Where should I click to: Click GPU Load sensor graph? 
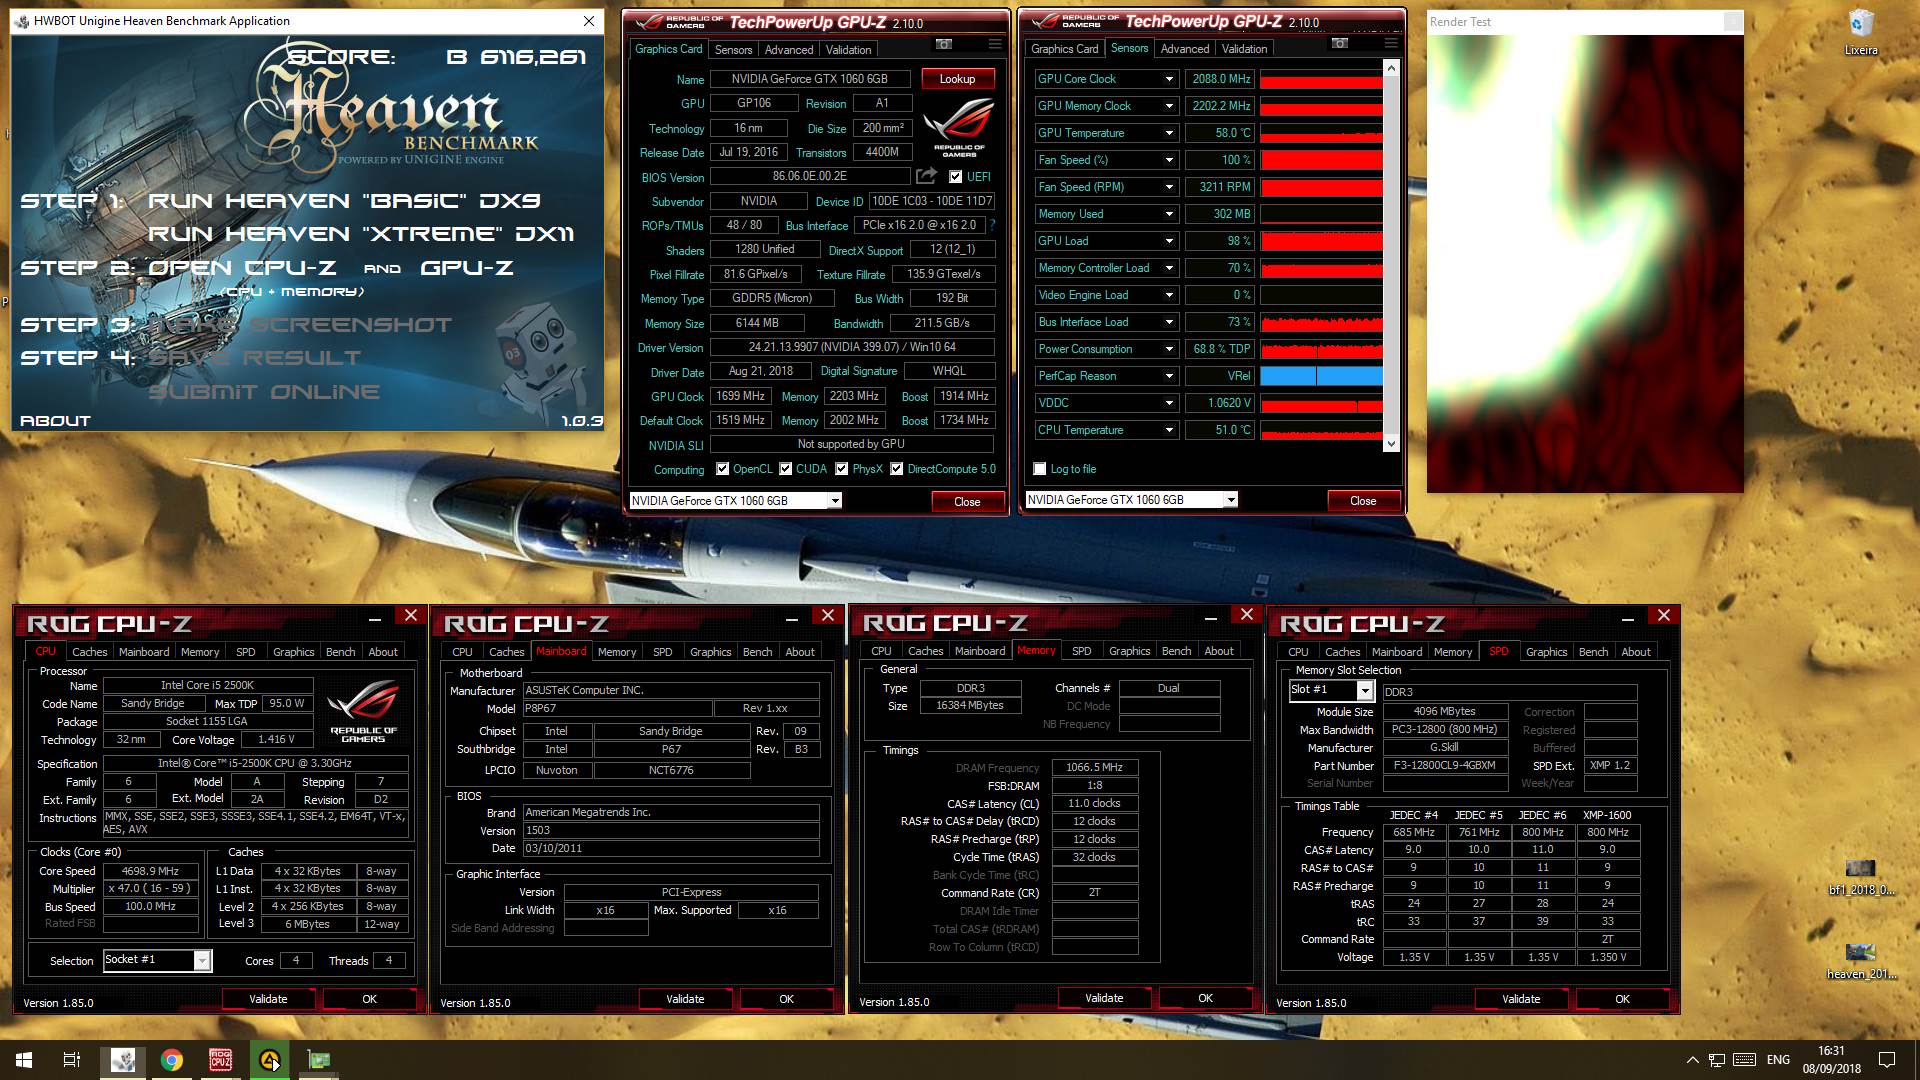click(1321, 241)
